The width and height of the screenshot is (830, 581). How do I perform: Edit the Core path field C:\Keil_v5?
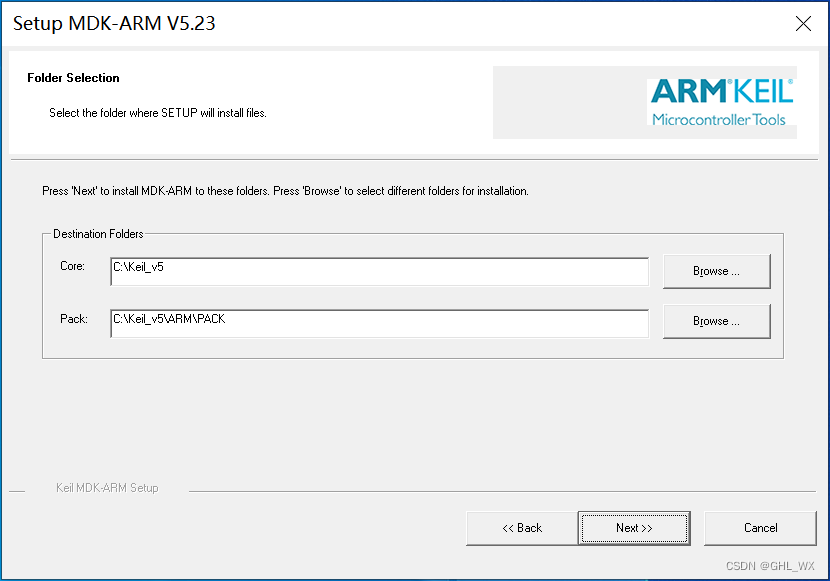380,271
